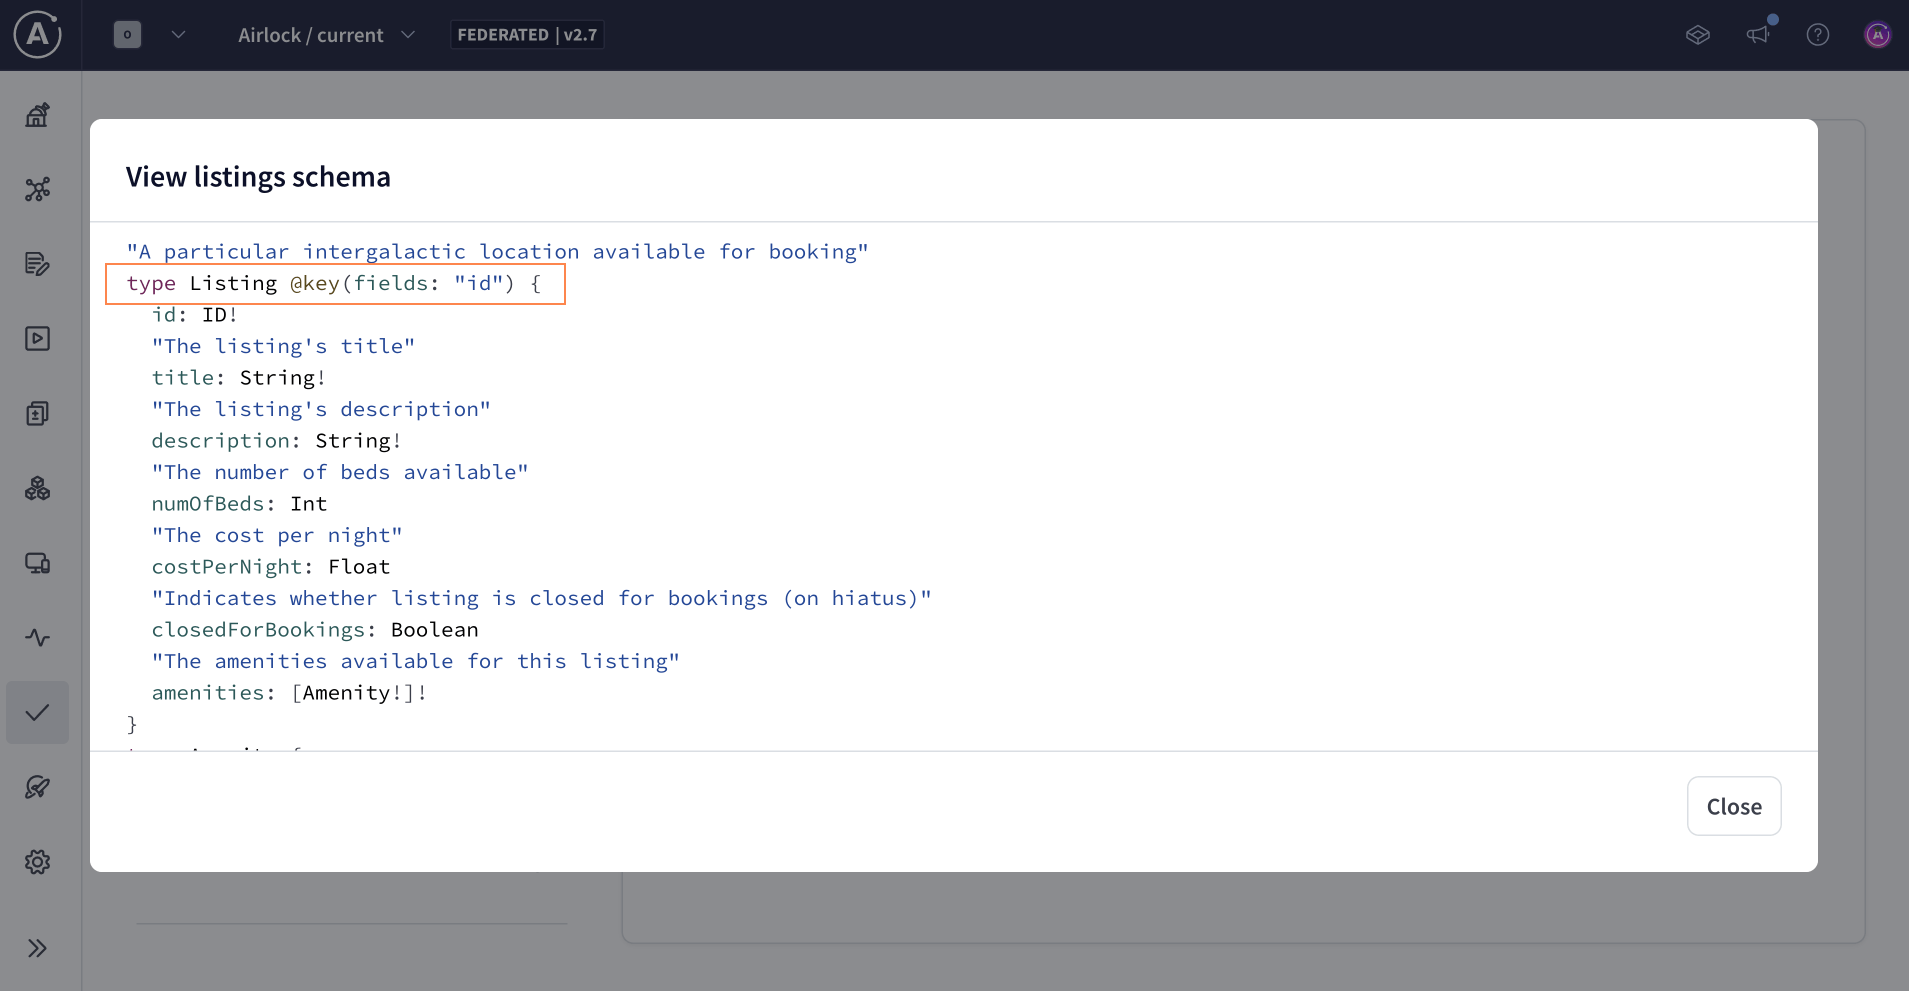Open the Checks checkmark icon
The image size is (1909, 991).
37,712
